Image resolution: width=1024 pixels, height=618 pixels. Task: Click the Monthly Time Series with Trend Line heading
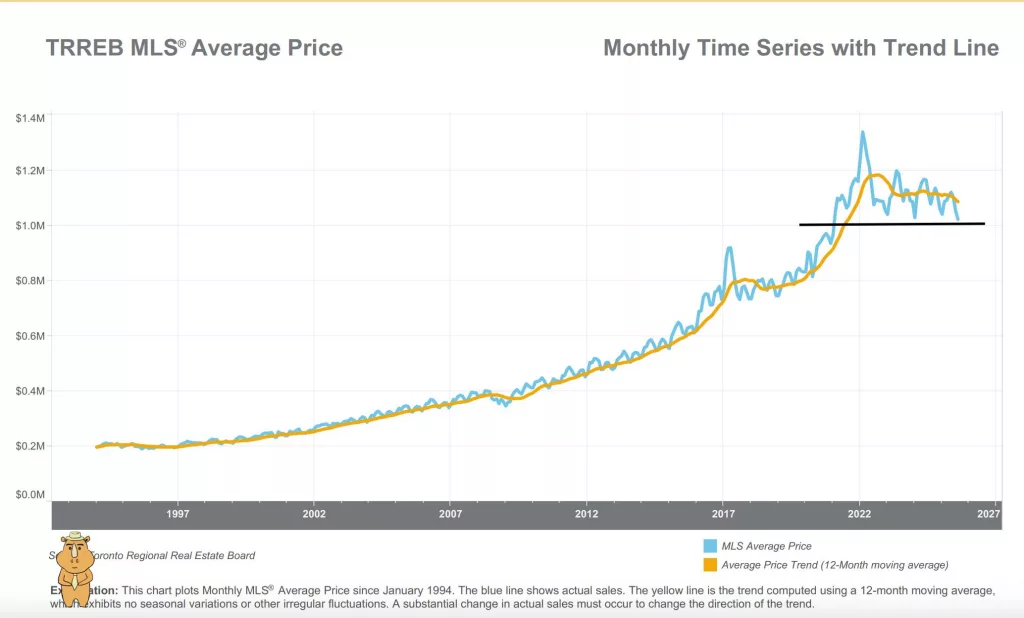click(x=801, y=48)
